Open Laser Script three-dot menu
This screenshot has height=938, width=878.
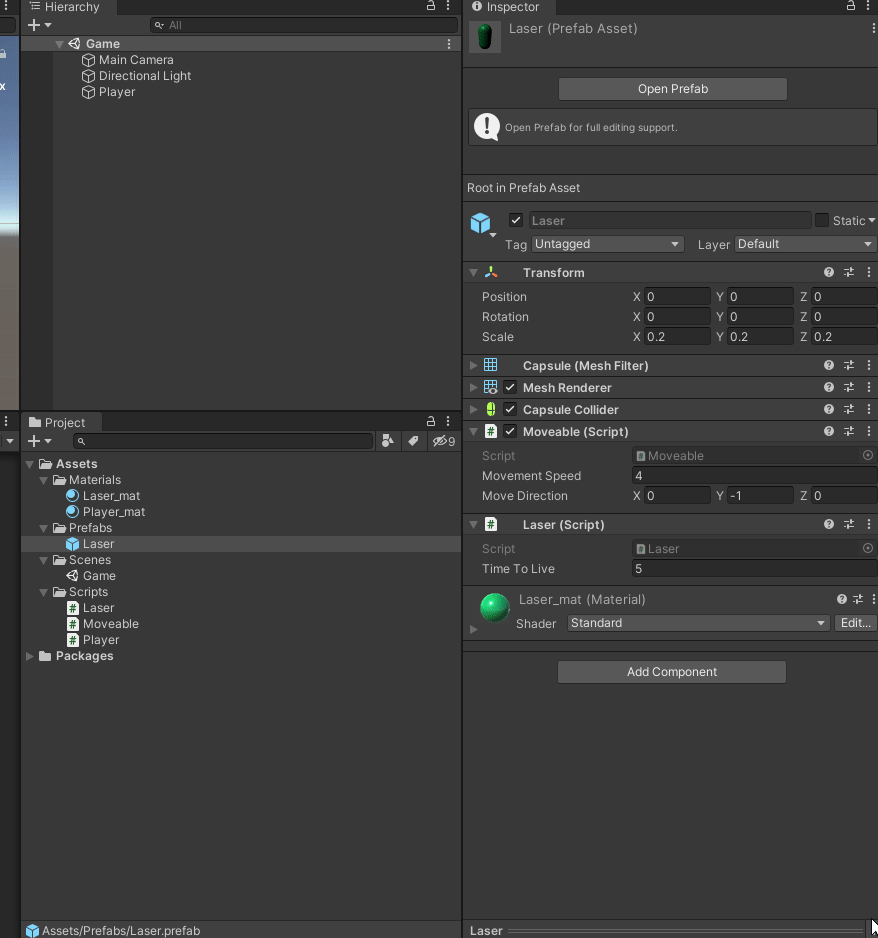[869, 524]
